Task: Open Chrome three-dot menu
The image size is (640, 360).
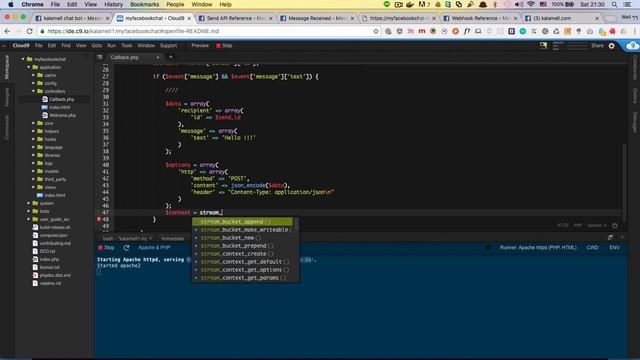Action: click(635, 31)
